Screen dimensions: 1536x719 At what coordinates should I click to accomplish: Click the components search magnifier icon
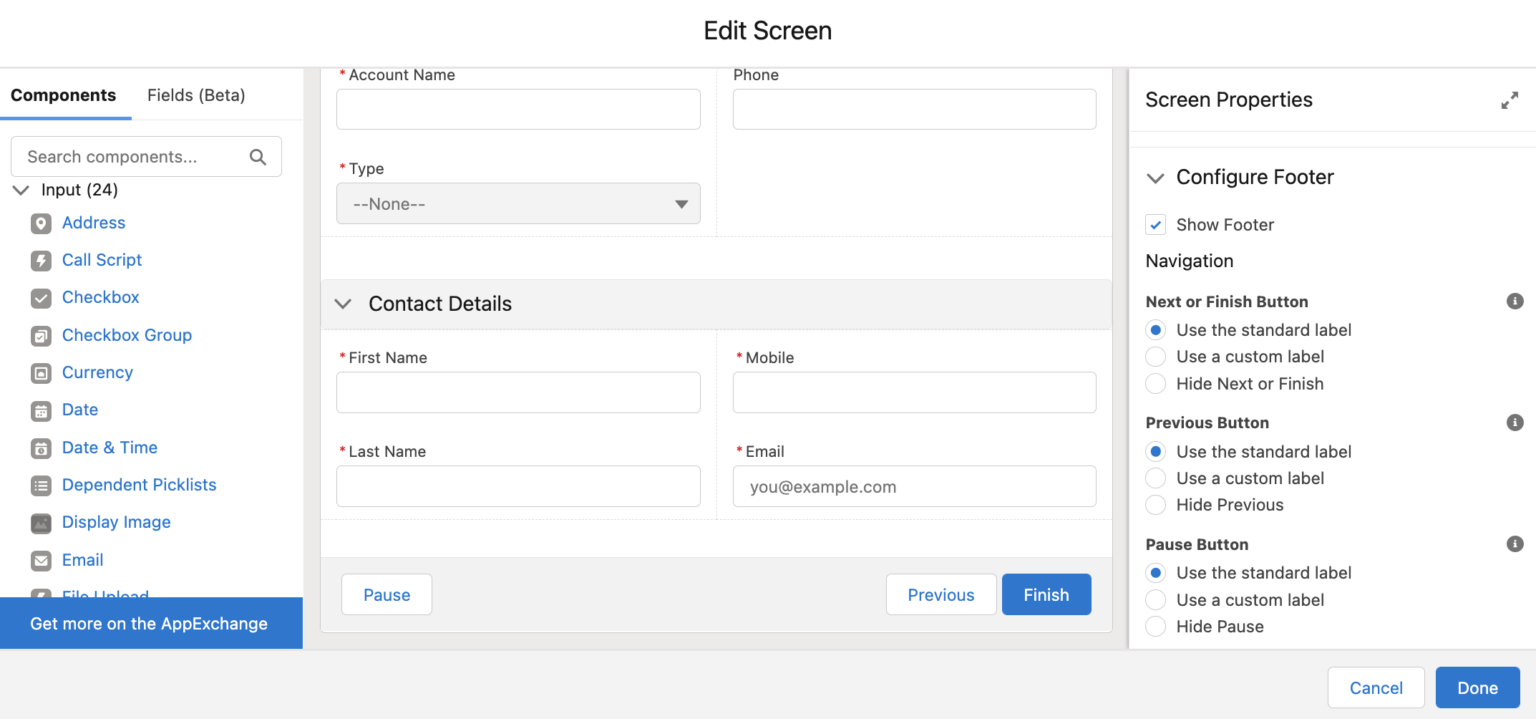click(257, 156)
